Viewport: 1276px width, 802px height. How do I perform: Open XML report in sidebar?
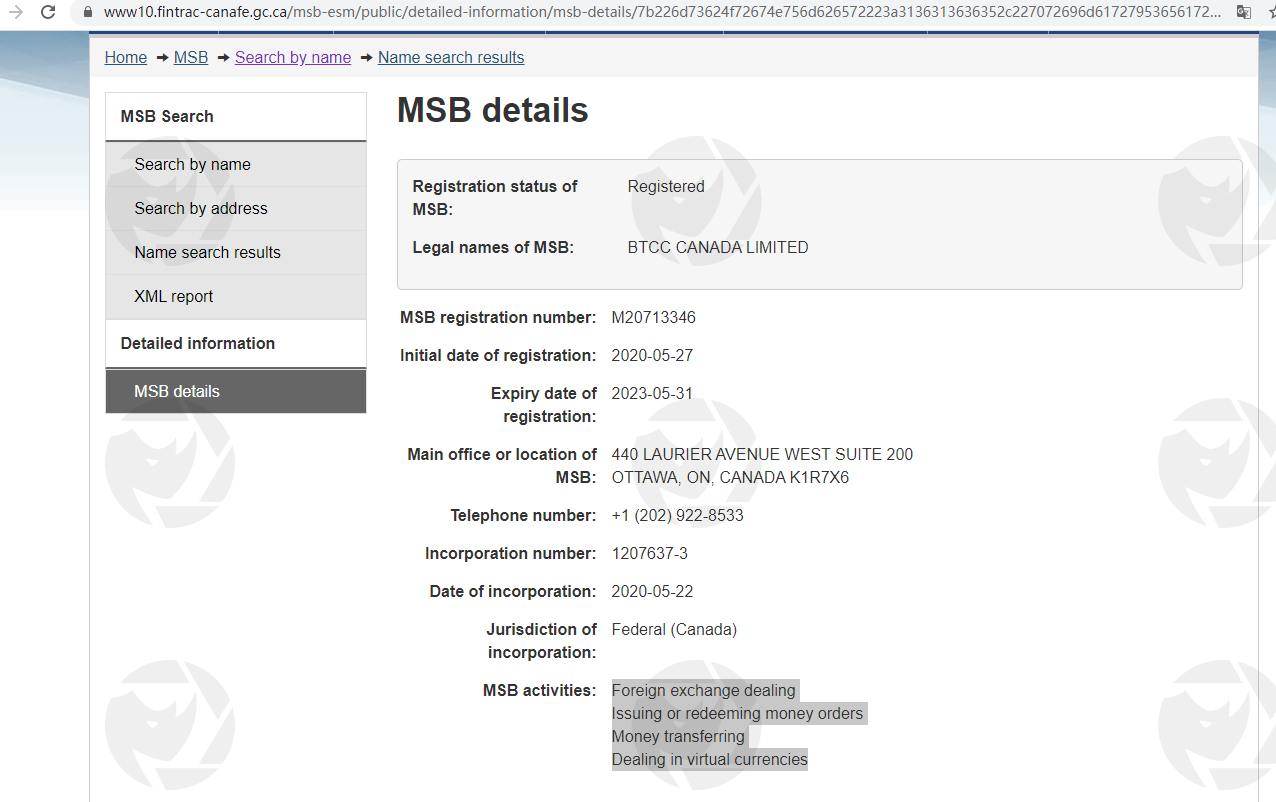click(174, 297)
